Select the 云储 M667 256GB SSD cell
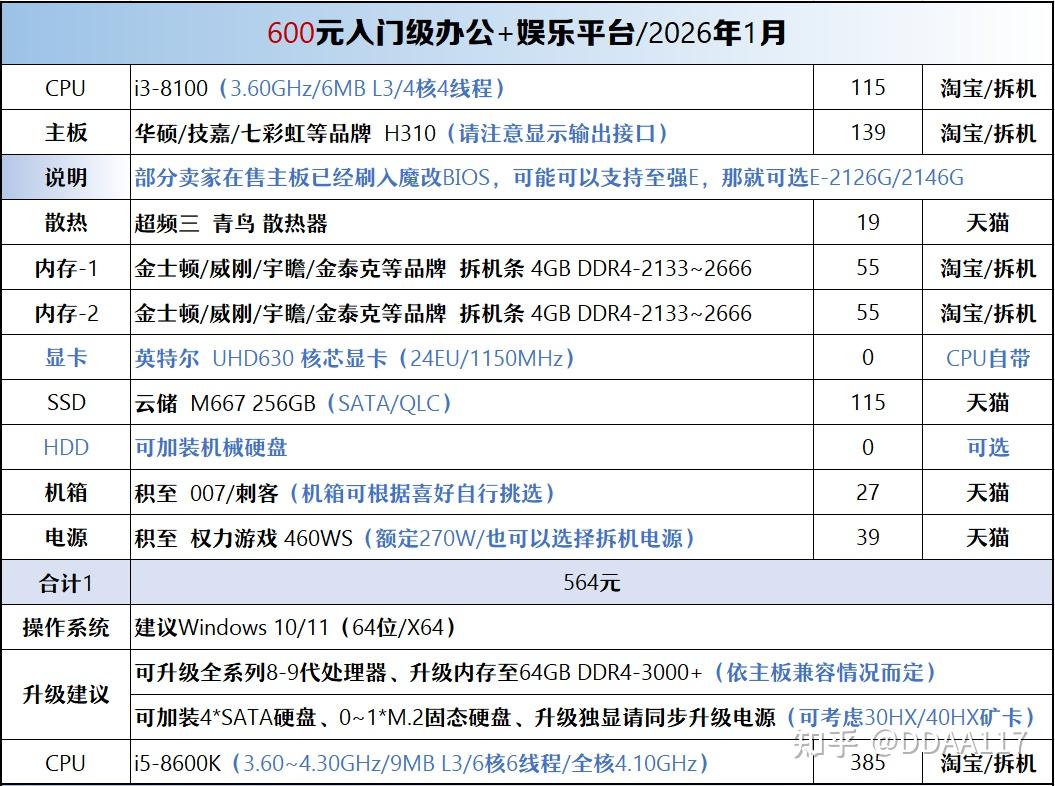The height and width of the screenshot is (786, 1055). [472, 402]
